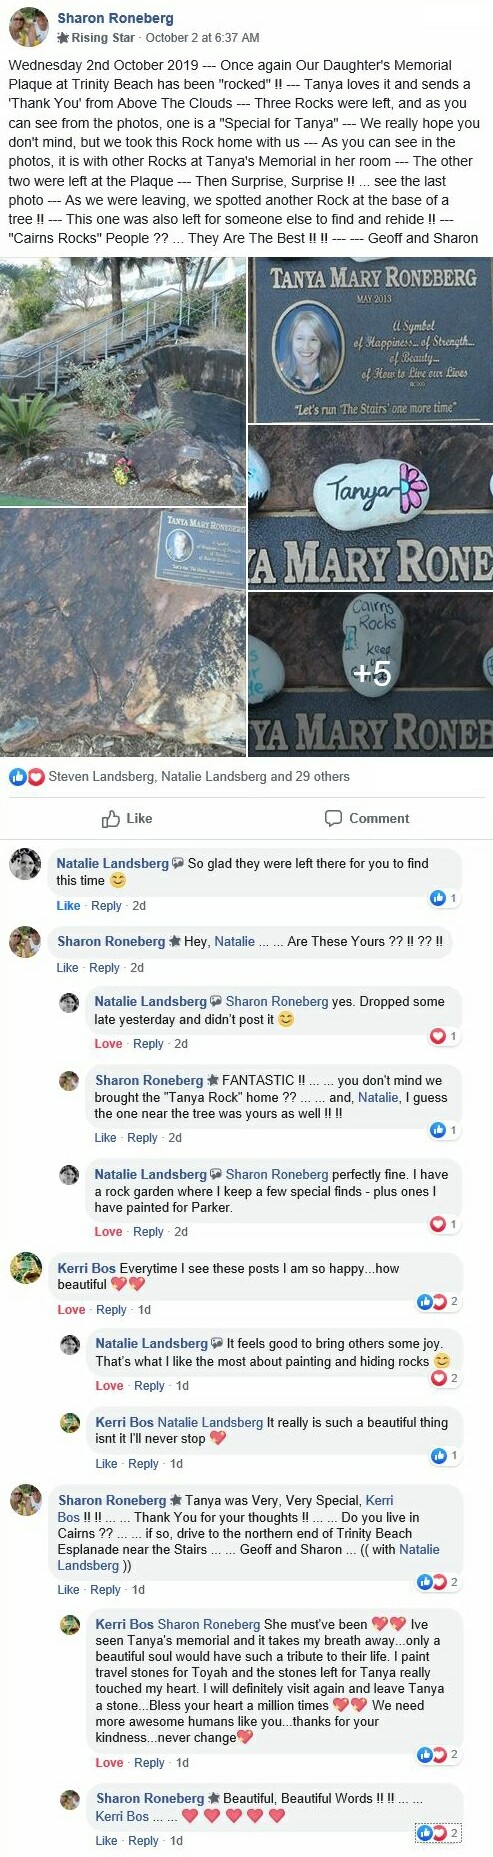Click the Rising Star badge icon under the author name
The height and width of the screenshot is (1857, 493).
pos(63,38)
